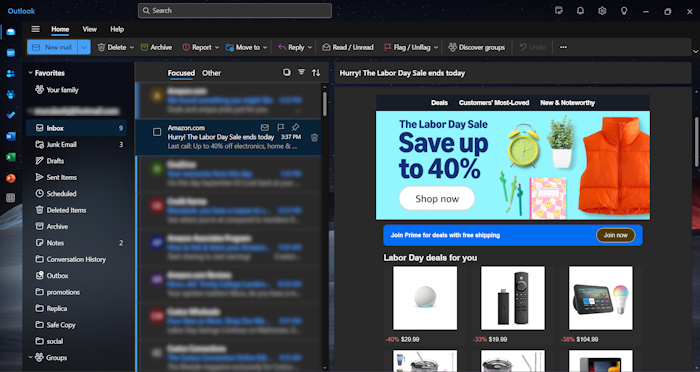
Task: Click Read / Unread in the ribbon
Action: (348, 47)
